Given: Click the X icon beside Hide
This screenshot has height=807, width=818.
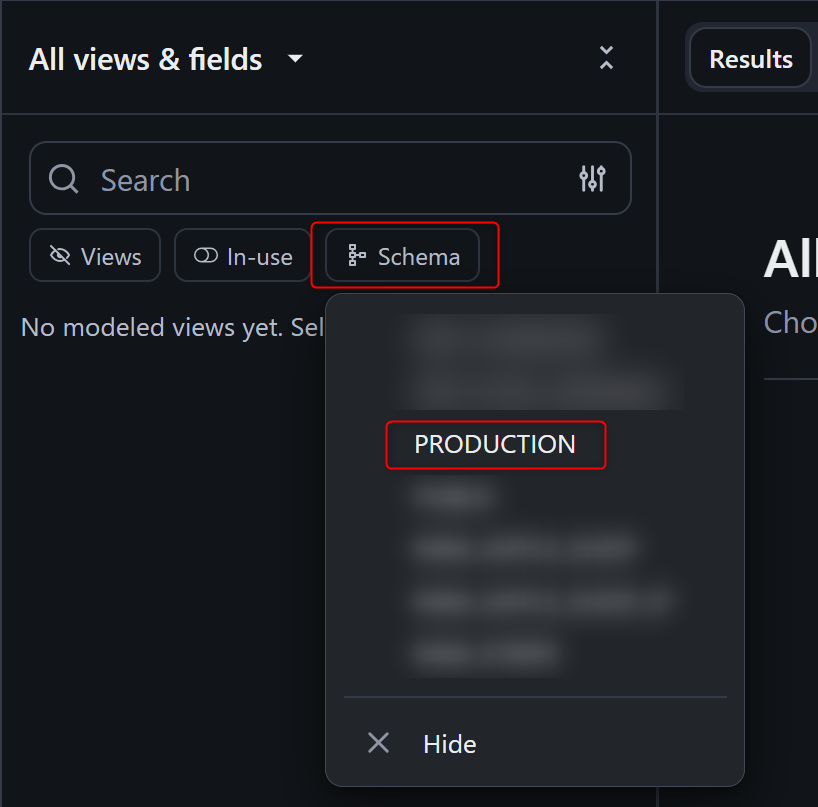Looking at the screenshot, I should coord(378,743).
